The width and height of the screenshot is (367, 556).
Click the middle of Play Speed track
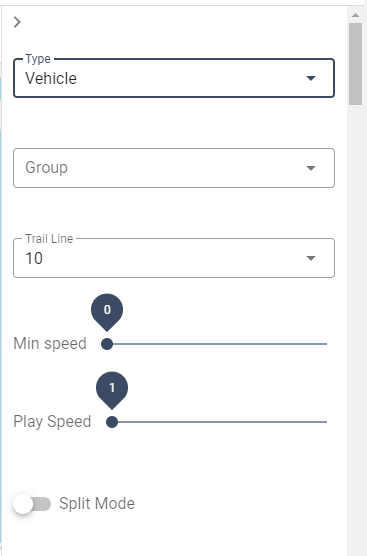click(x=219, y=422)
